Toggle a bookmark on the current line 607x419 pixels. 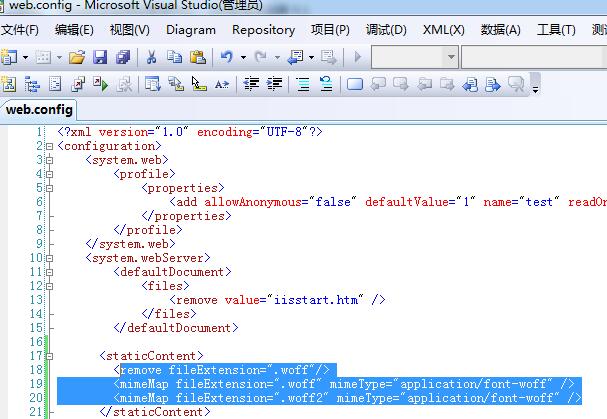point(355,84)
